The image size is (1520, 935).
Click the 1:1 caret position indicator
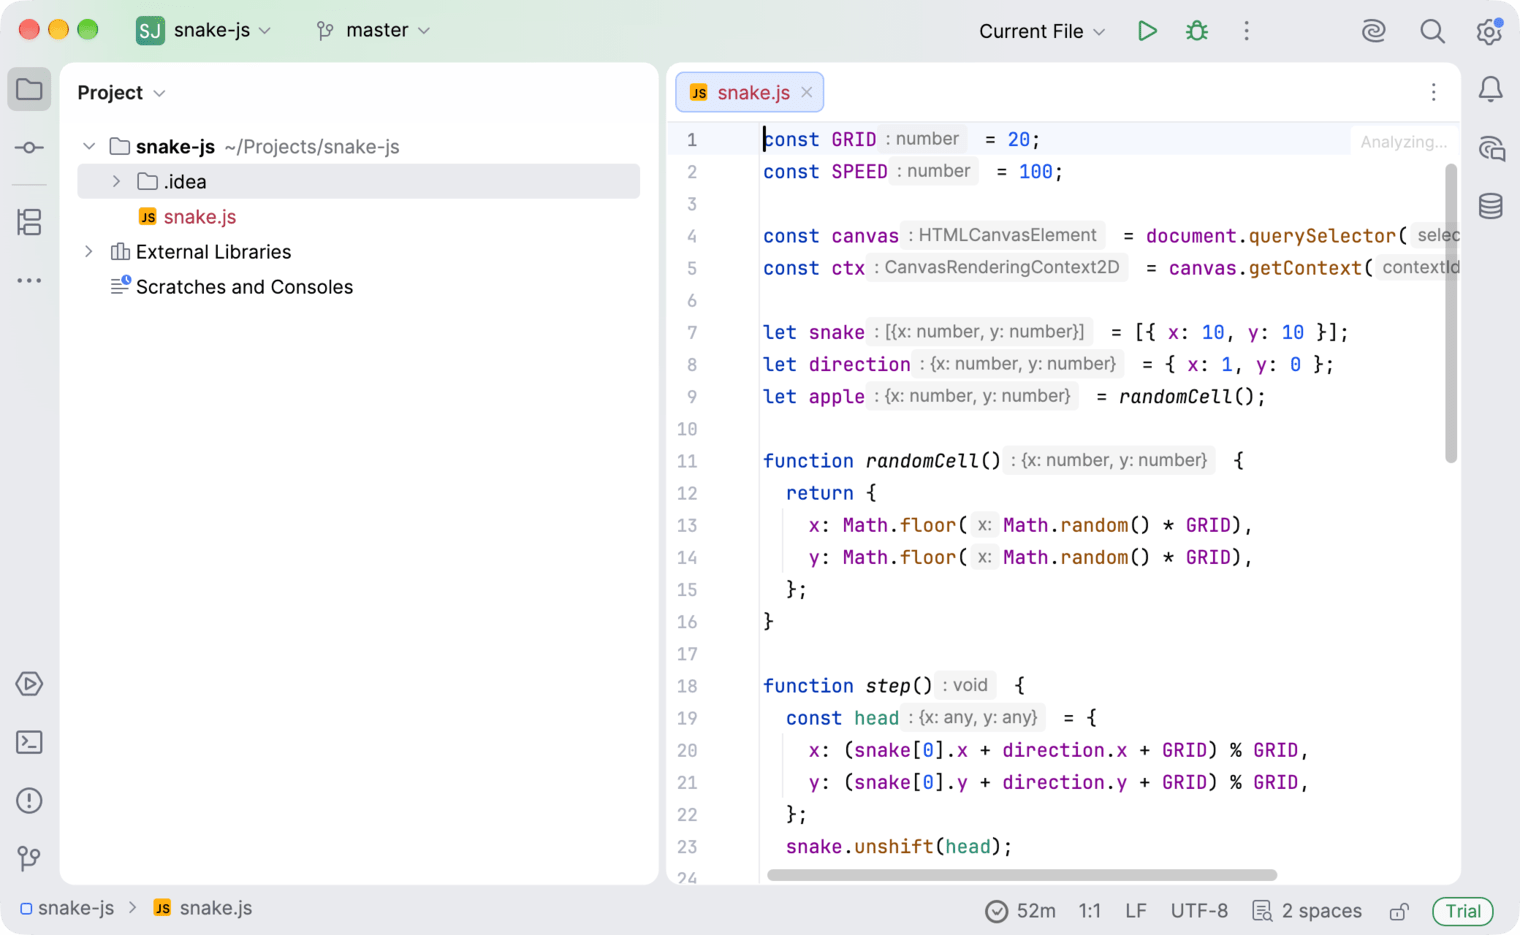click(x=1089, y=911)
